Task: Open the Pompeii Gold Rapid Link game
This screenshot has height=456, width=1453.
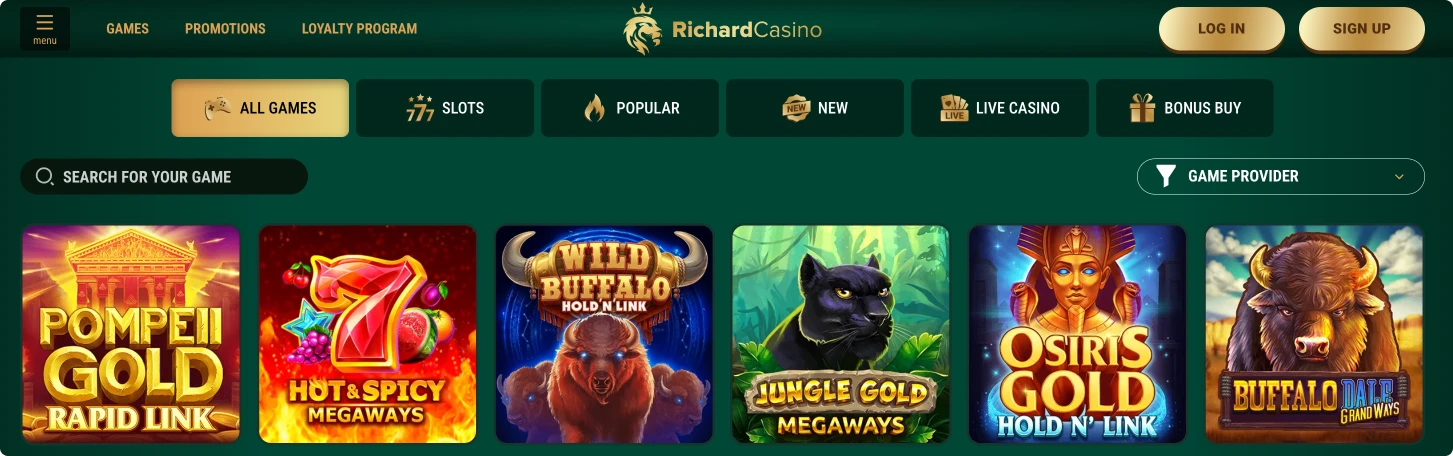Action: 131,334
